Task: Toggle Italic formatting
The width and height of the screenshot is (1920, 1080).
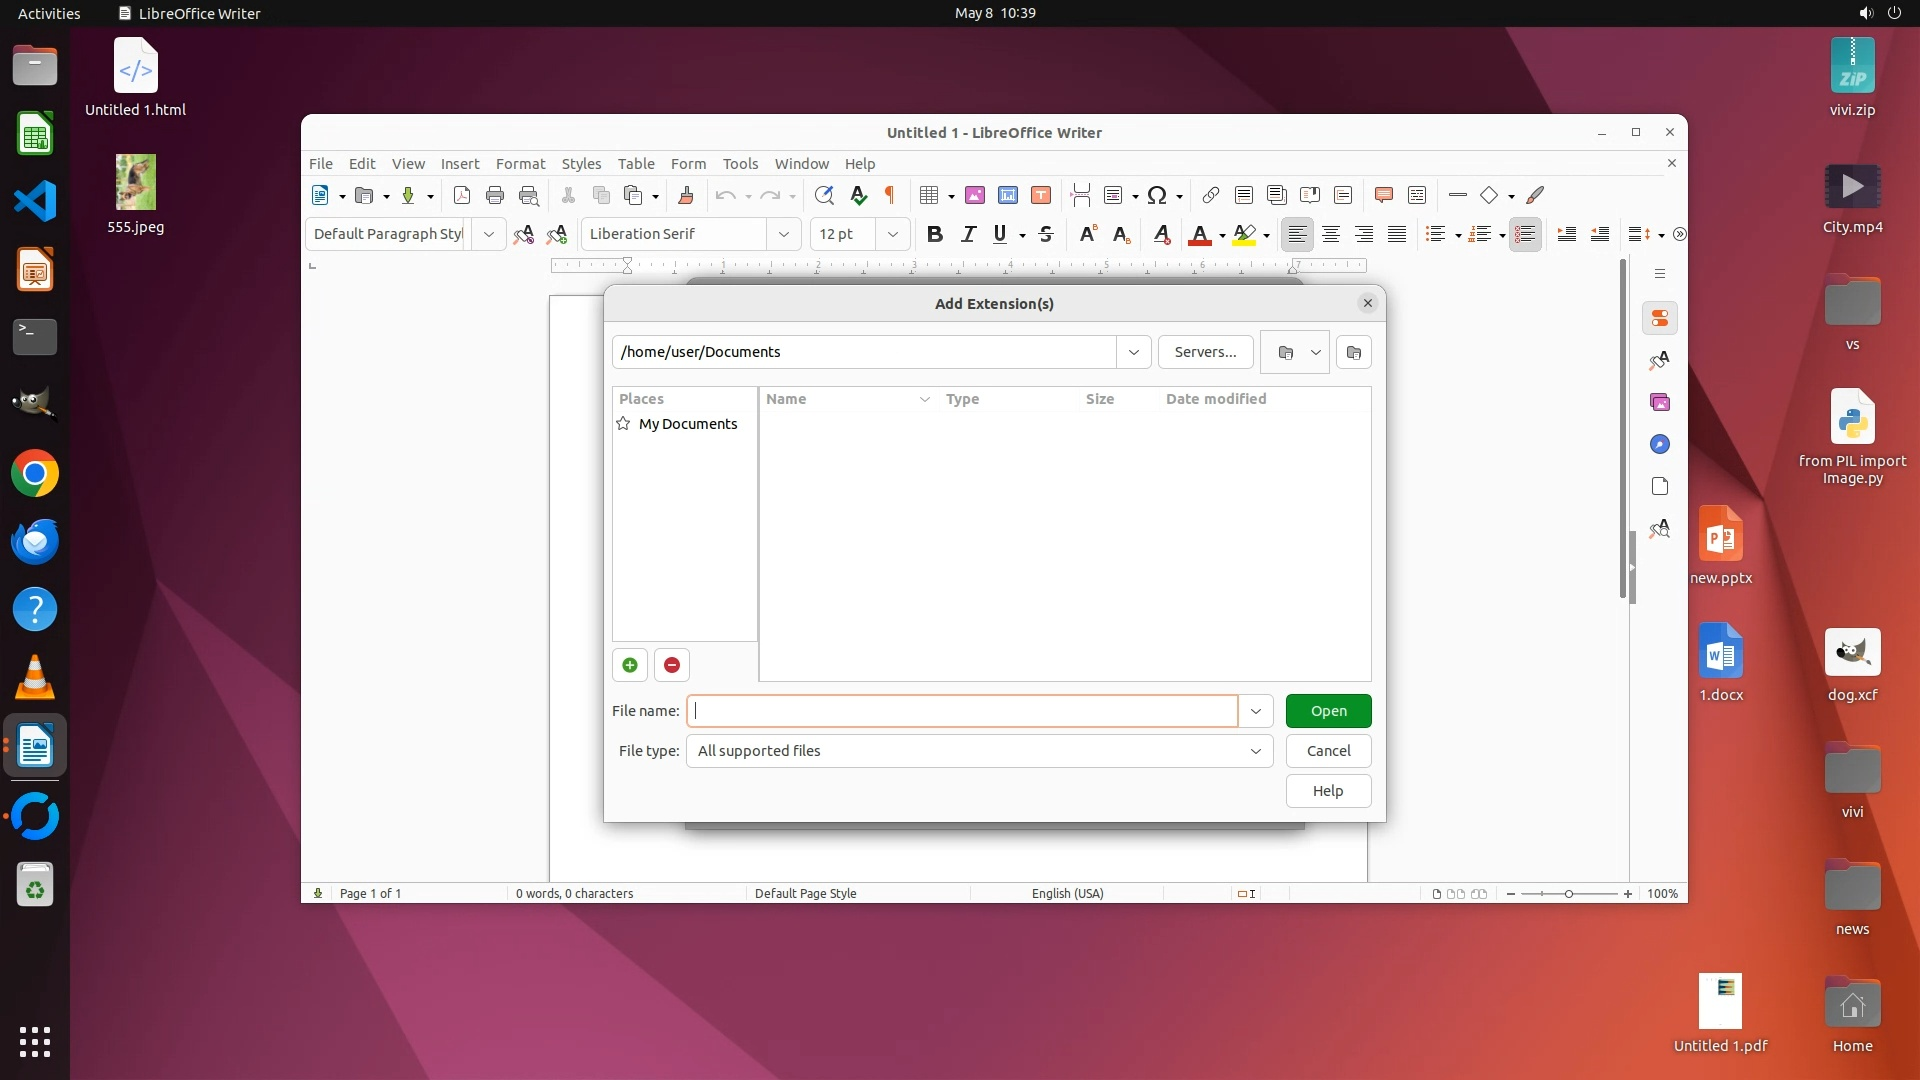Action: [x=967, y=234]
